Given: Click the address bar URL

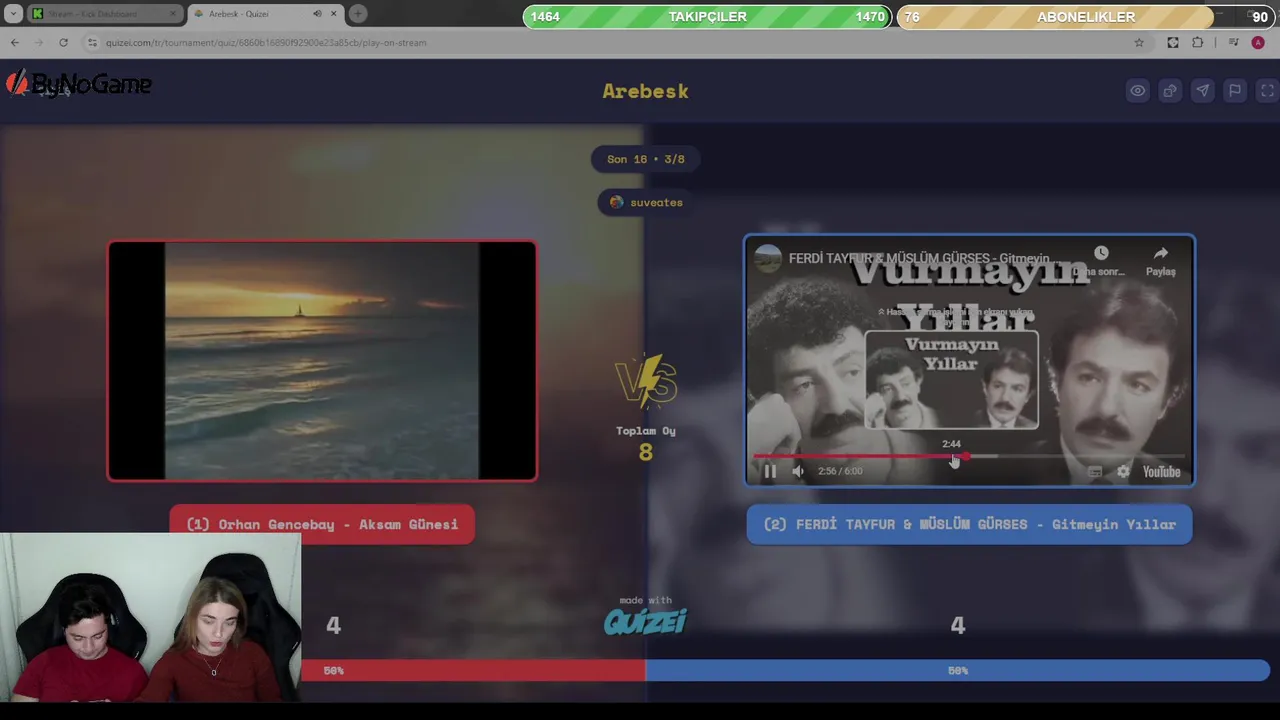Looking at the screenshot, I should tap(266, 42).
